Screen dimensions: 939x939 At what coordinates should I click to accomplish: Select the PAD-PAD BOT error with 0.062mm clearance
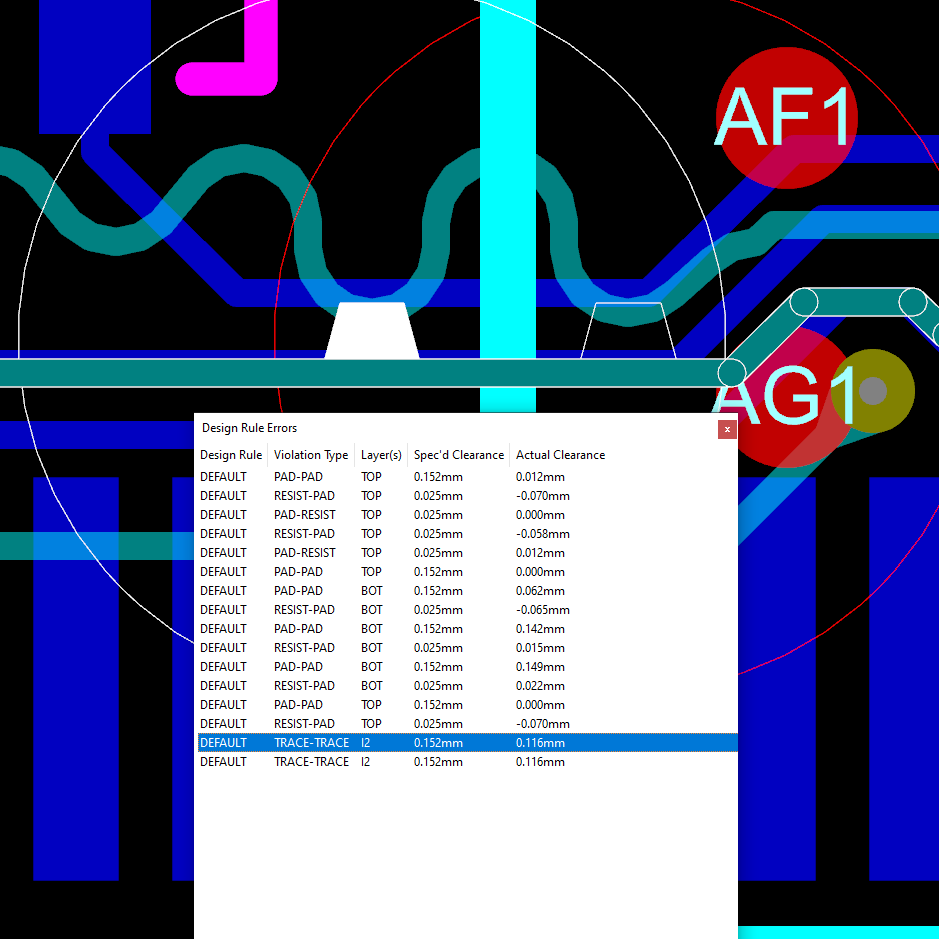point(400,591)
